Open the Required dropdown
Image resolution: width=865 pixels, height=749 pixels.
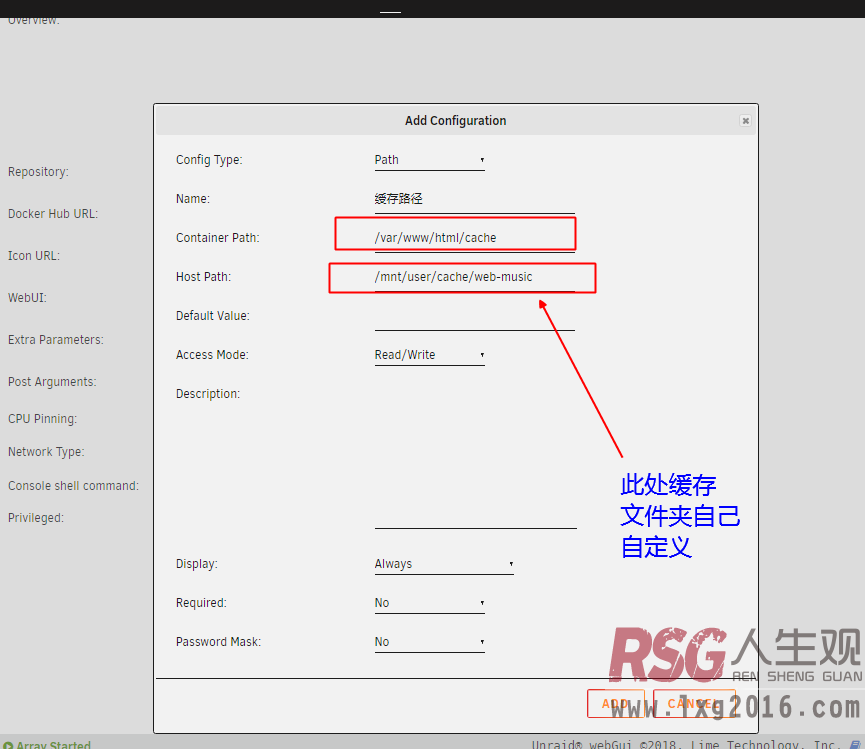pos(429,603)
